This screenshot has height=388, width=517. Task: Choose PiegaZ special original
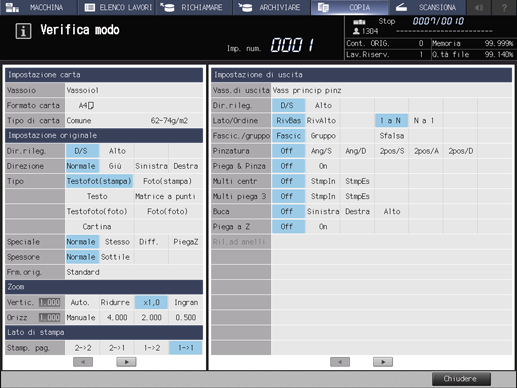186,242
